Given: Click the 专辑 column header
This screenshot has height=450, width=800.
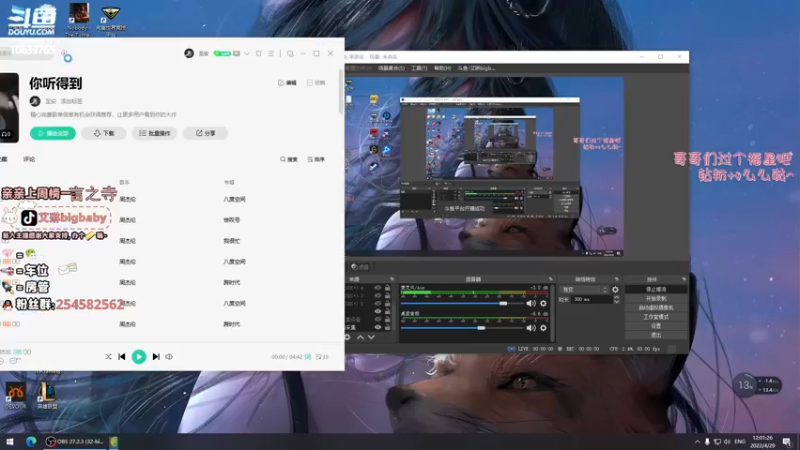Looking at the screenshot, I should click(x=229, y=182).
